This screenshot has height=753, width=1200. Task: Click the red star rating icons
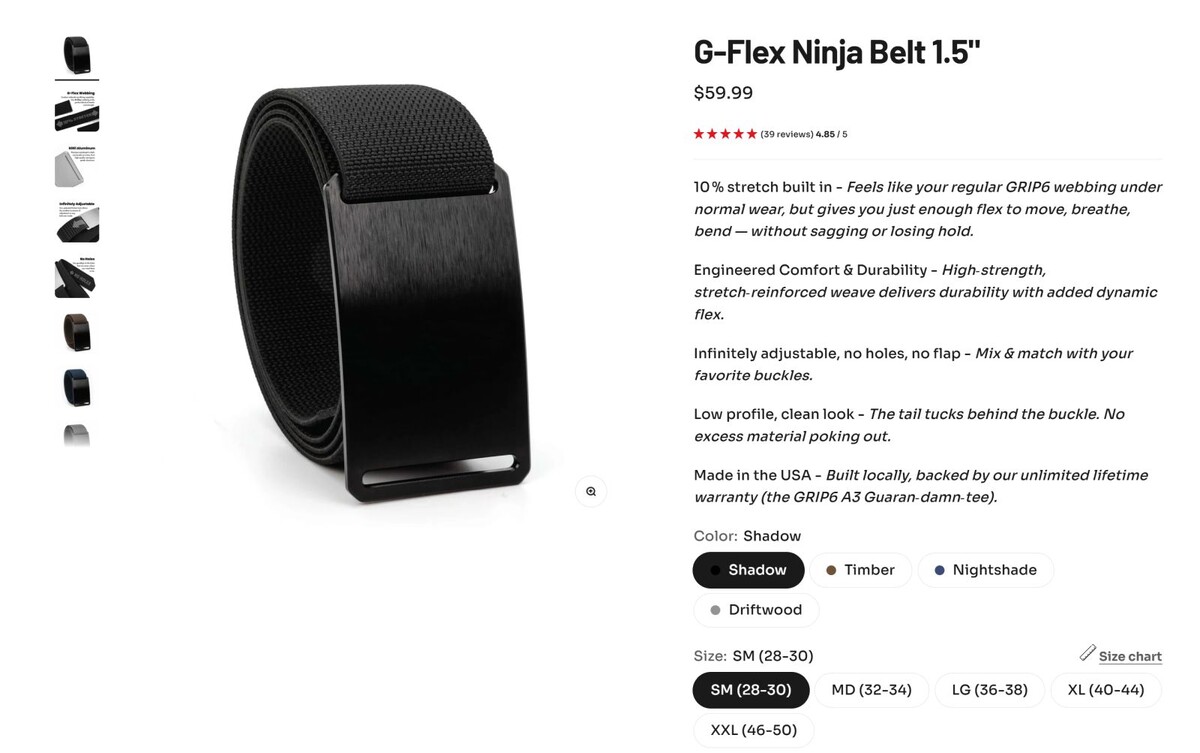(x=725, y=134)
